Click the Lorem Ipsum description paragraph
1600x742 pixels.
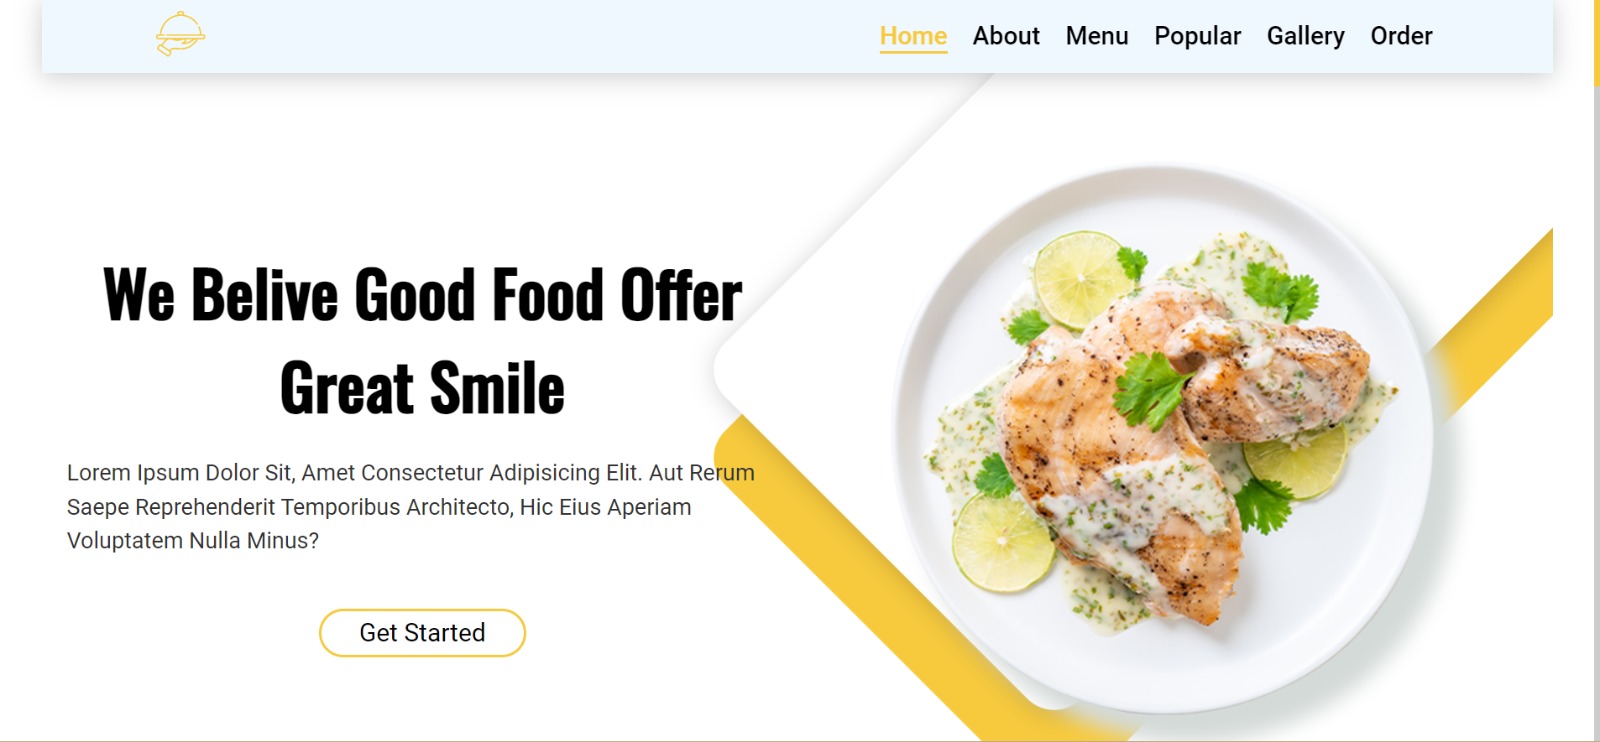pos(410,506)
